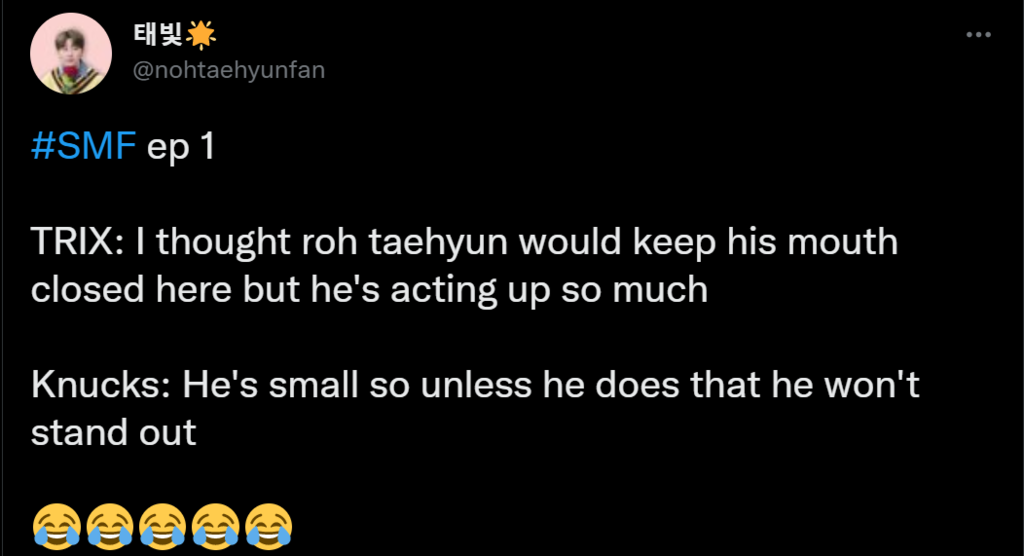Click the words "stand out" in the tweet
The image size is (1024, 556).
pyautogui.click(x=114, y=433)
